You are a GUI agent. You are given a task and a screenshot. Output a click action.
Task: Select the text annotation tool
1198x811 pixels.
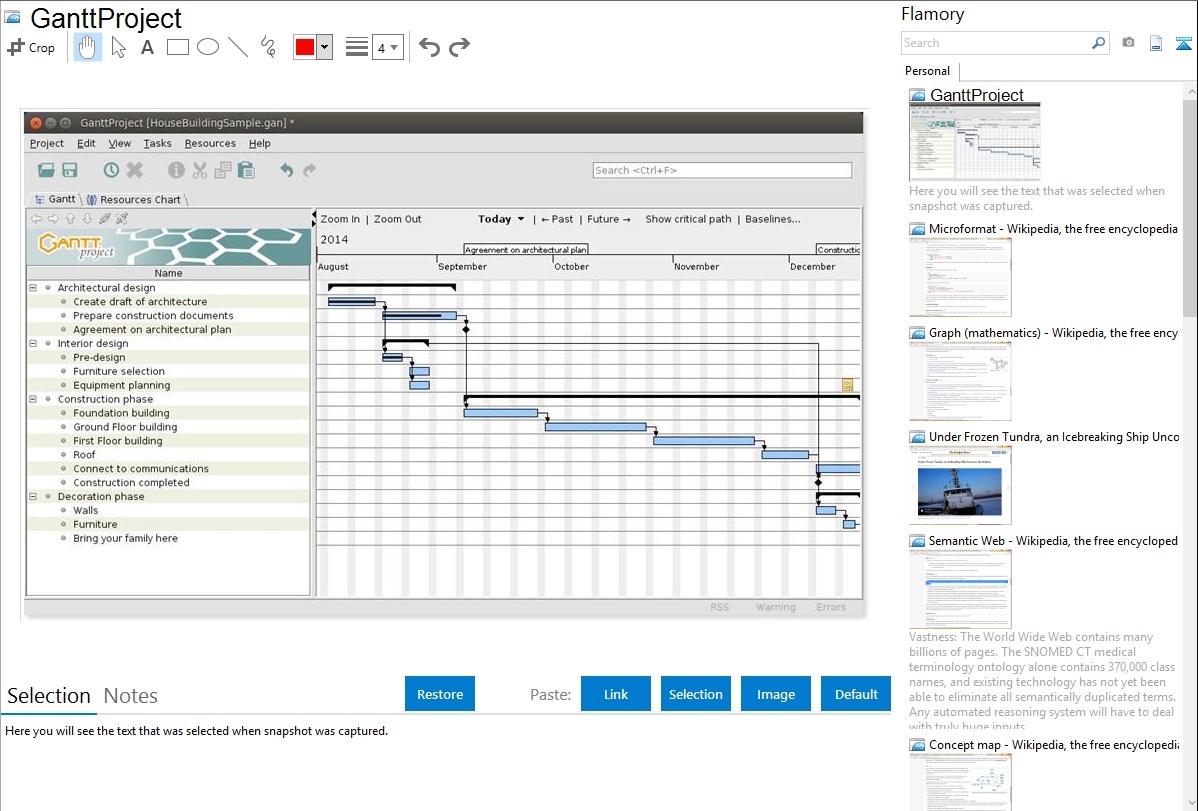[x=147, y=47]
